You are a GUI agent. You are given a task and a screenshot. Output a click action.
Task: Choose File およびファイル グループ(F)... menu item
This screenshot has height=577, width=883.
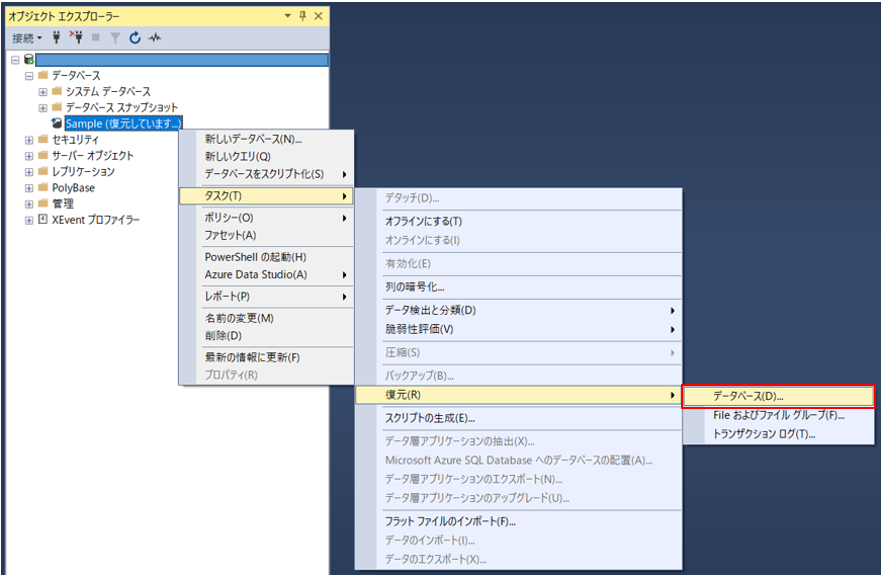pyautogui.click(x=778, y=415)
